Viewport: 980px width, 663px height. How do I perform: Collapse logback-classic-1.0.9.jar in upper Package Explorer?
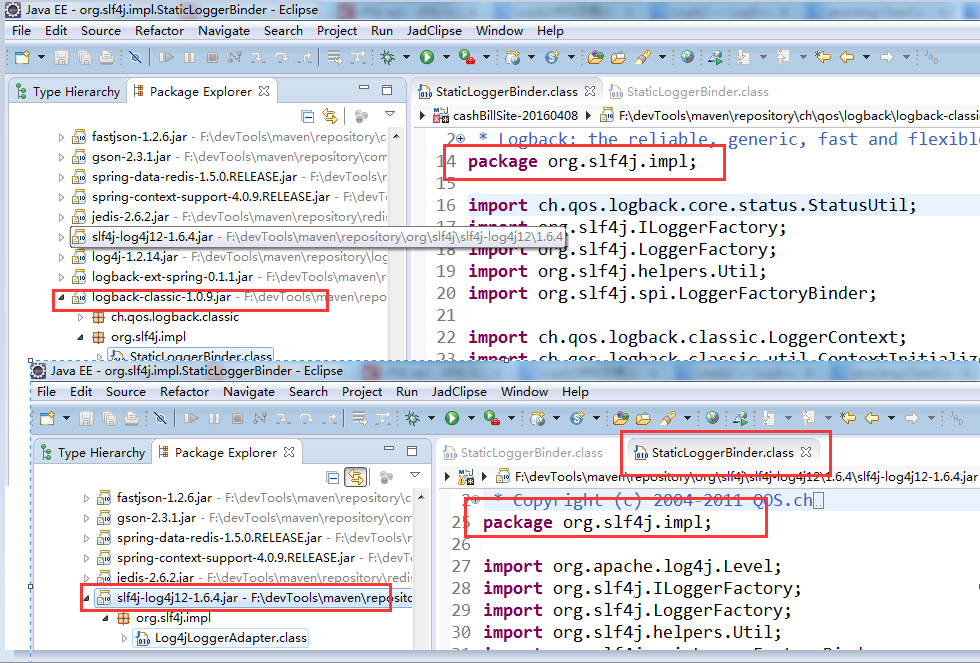(x=61, y=297)
